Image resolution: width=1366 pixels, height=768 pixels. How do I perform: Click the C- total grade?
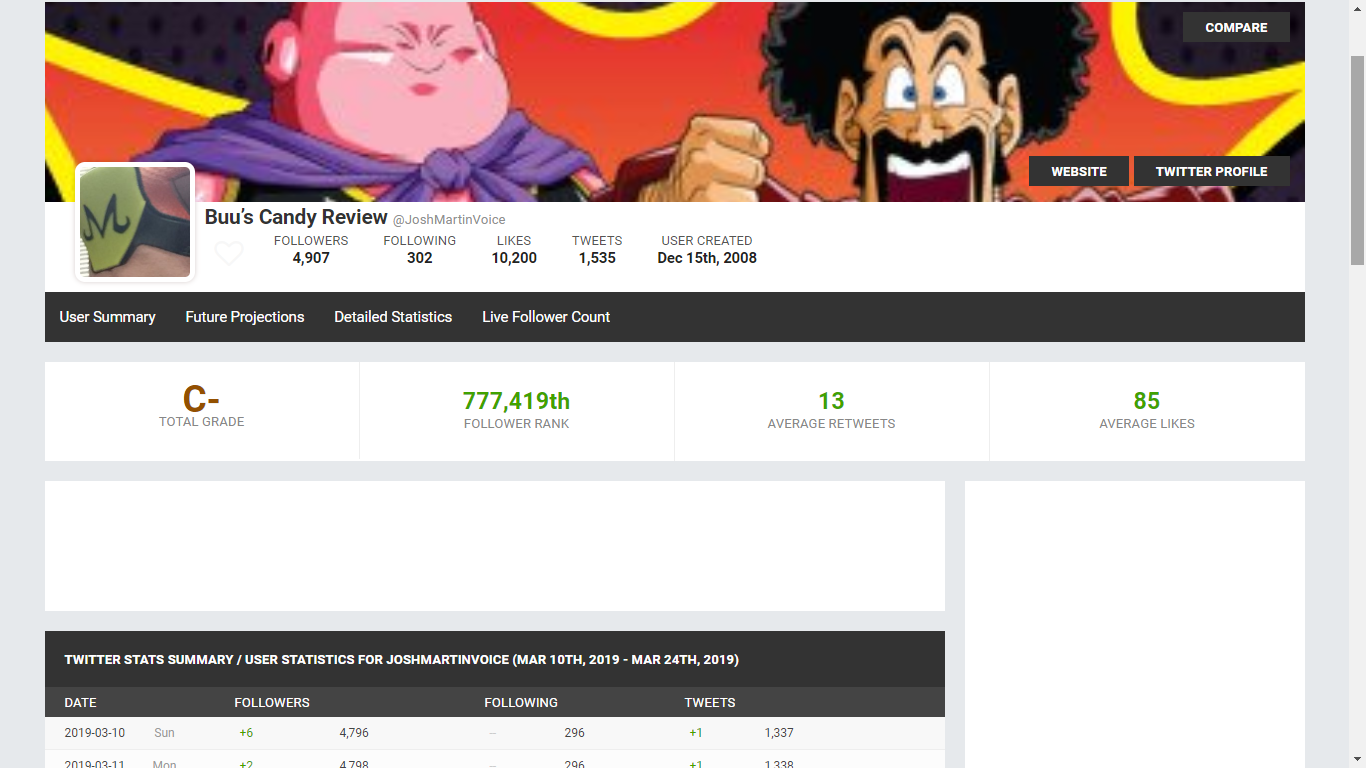pyautogui.click(x=202, y=400)
